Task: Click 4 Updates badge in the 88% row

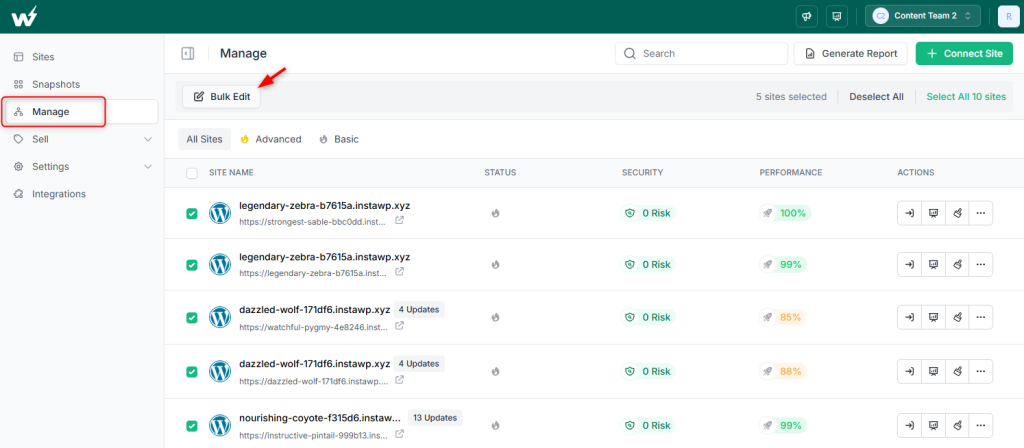Action: coord(419,363)
